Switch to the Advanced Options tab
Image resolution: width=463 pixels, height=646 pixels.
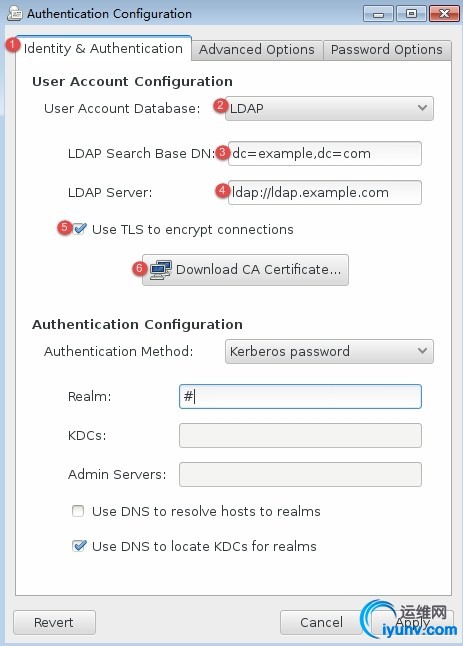[x=257, y=50]
